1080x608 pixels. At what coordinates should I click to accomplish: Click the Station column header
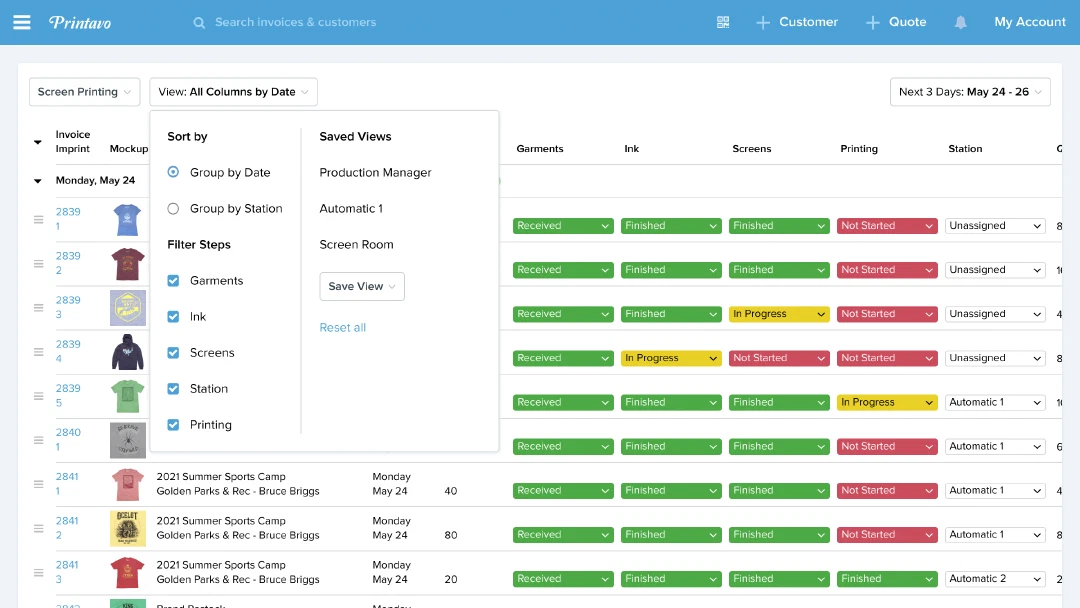tap(965, 149)
